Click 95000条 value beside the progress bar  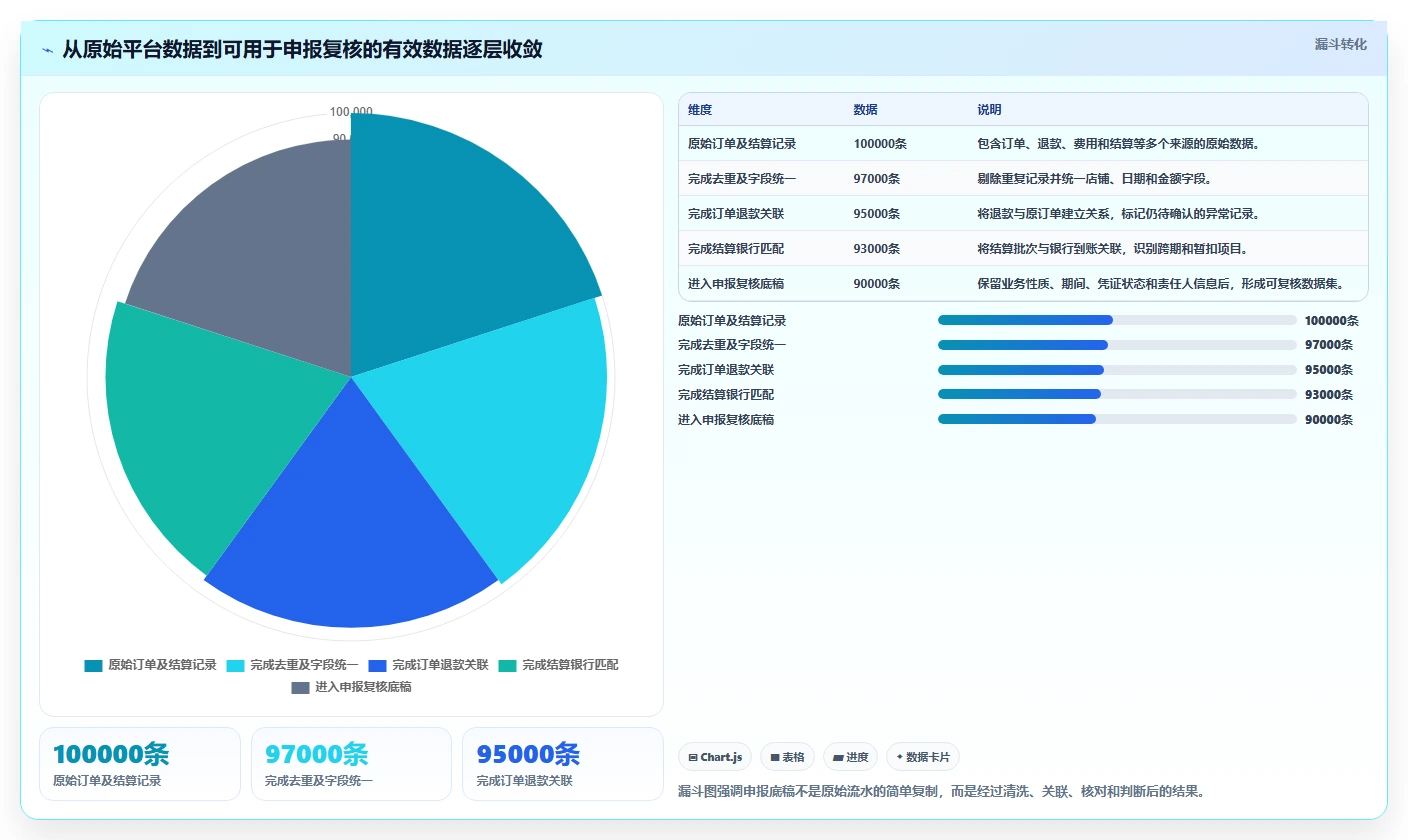(1329, 370)
